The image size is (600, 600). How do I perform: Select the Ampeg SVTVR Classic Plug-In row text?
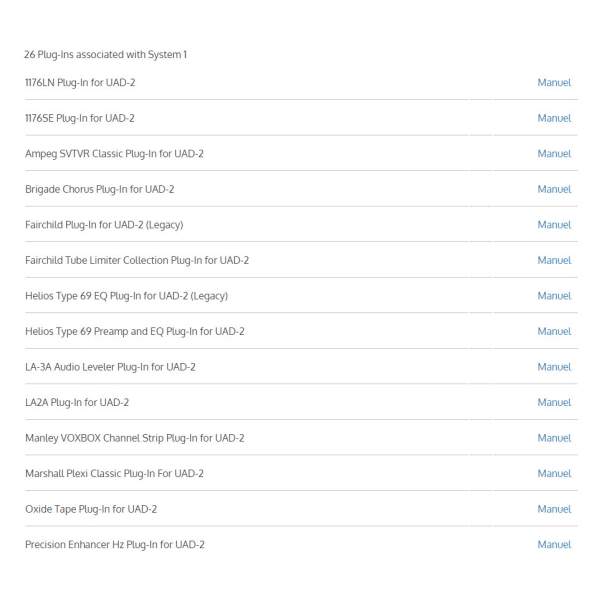pyautogui.click(x=114, y=154)
